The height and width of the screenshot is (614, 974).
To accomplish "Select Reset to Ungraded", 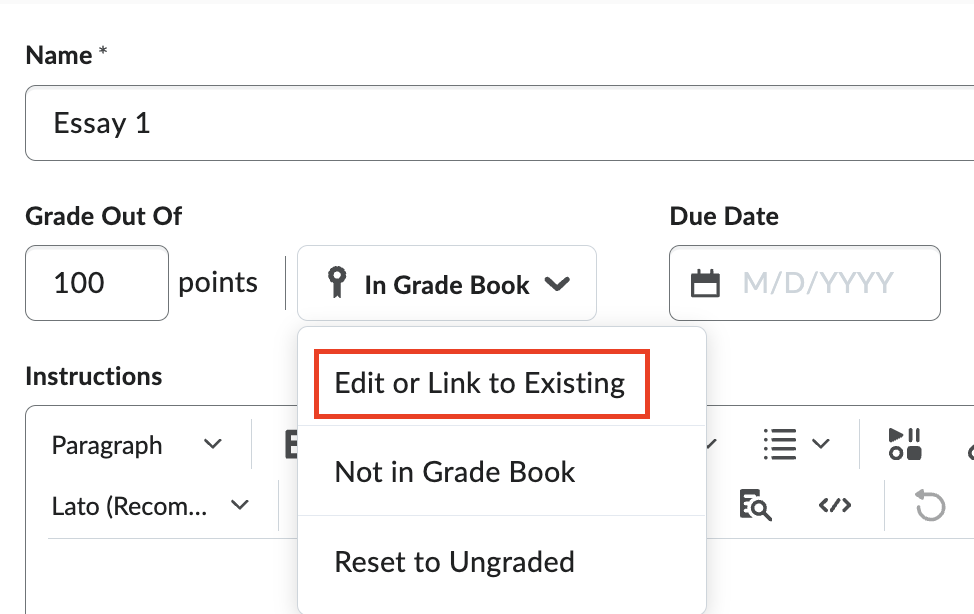I will (x=454, y=561).
